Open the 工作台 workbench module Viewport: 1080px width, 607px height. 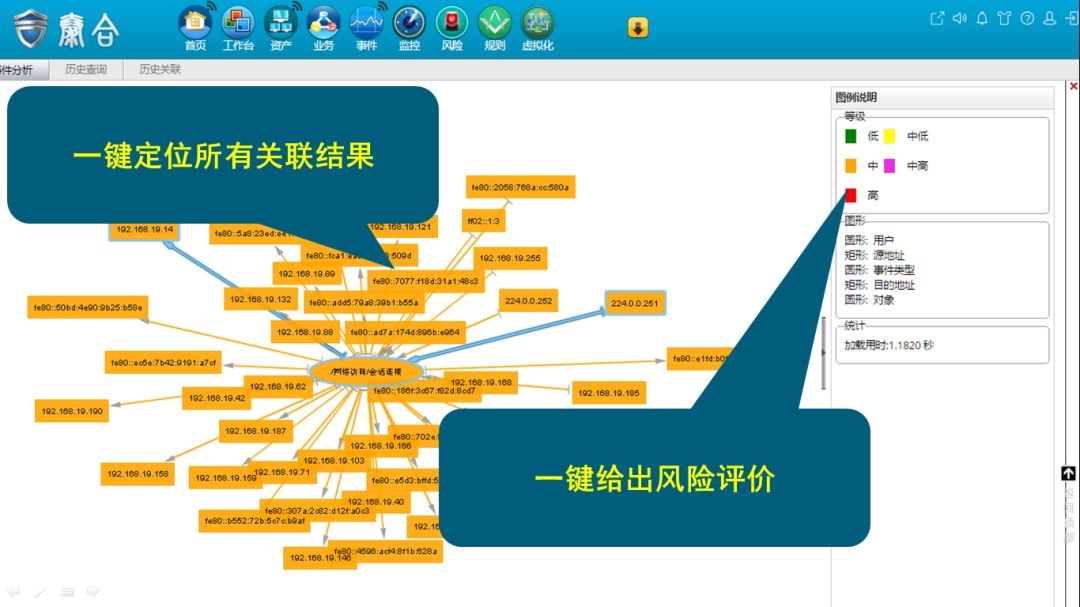tap(238, 25)
